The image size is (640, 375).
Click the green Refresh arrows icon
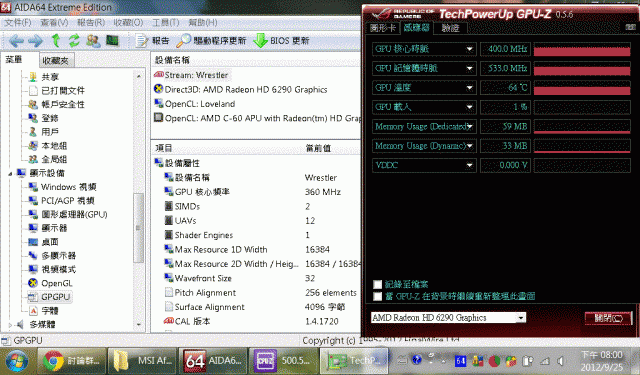click(74, 40)
